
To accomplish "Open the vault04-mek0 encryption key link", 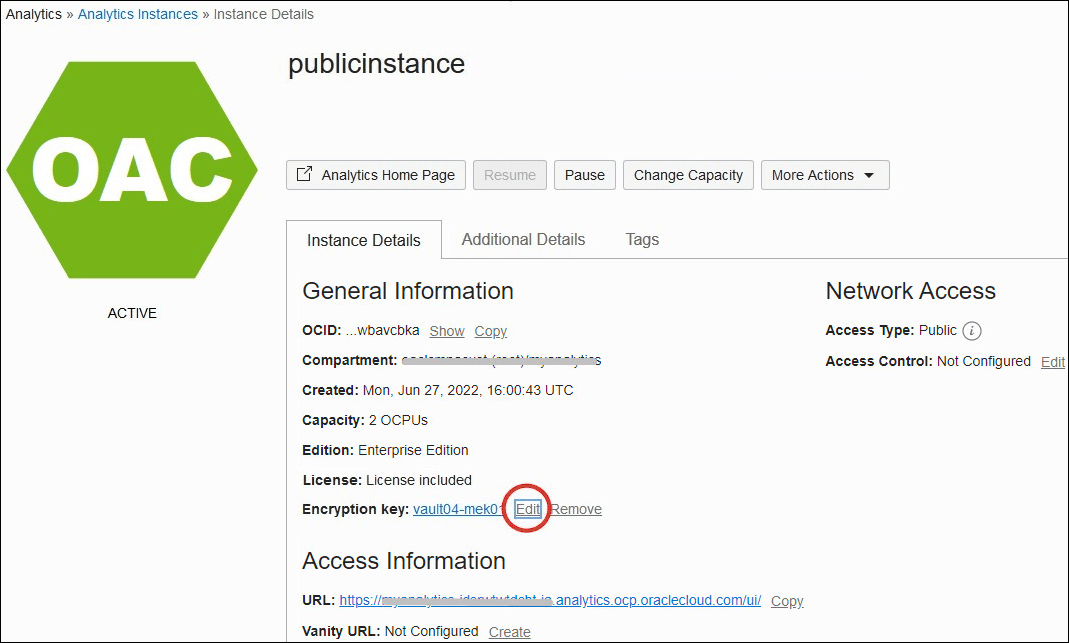I will (457, 509).
